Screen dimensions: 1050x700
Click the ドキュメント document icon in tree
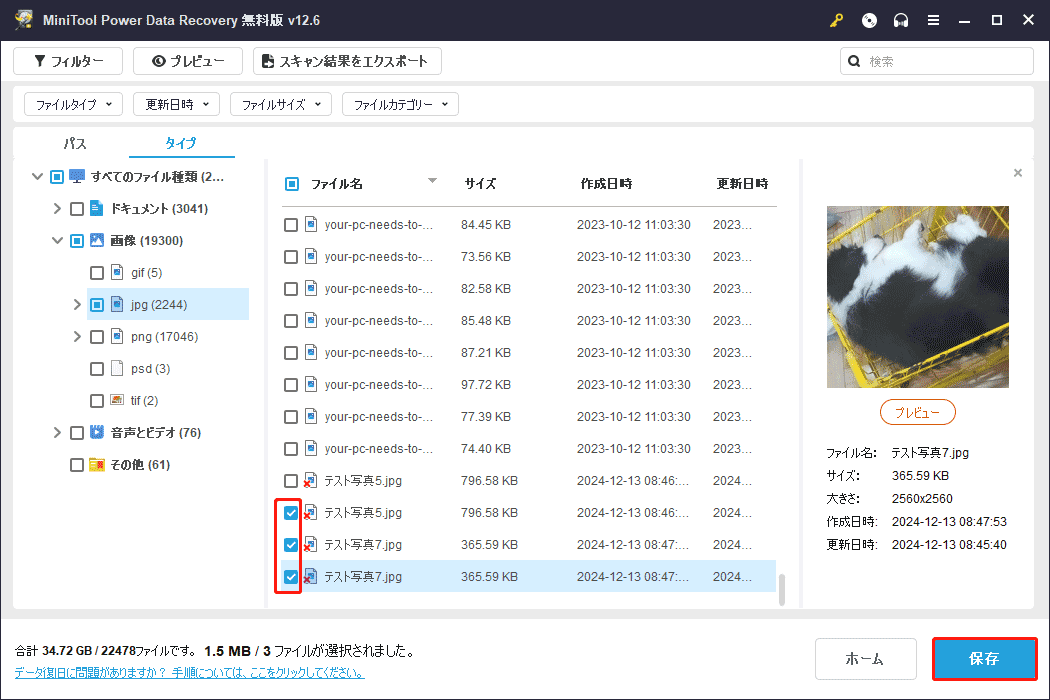coord(97,209)
